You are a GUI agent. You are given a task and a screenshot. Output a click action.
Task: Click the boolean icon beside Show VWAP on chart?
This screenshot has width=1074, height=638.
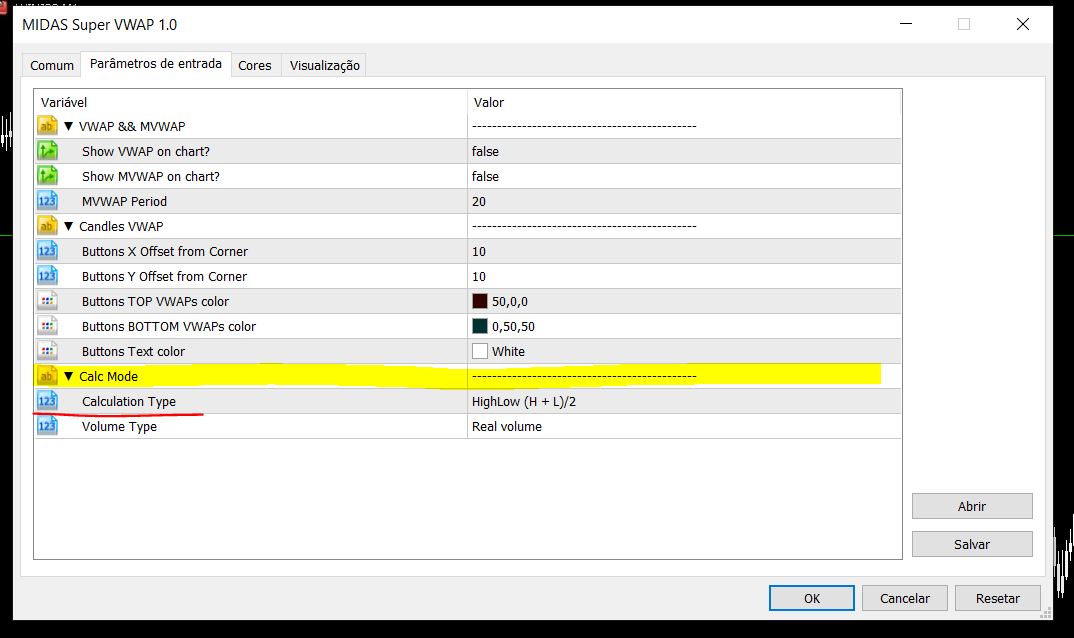(x=47, y=151)
